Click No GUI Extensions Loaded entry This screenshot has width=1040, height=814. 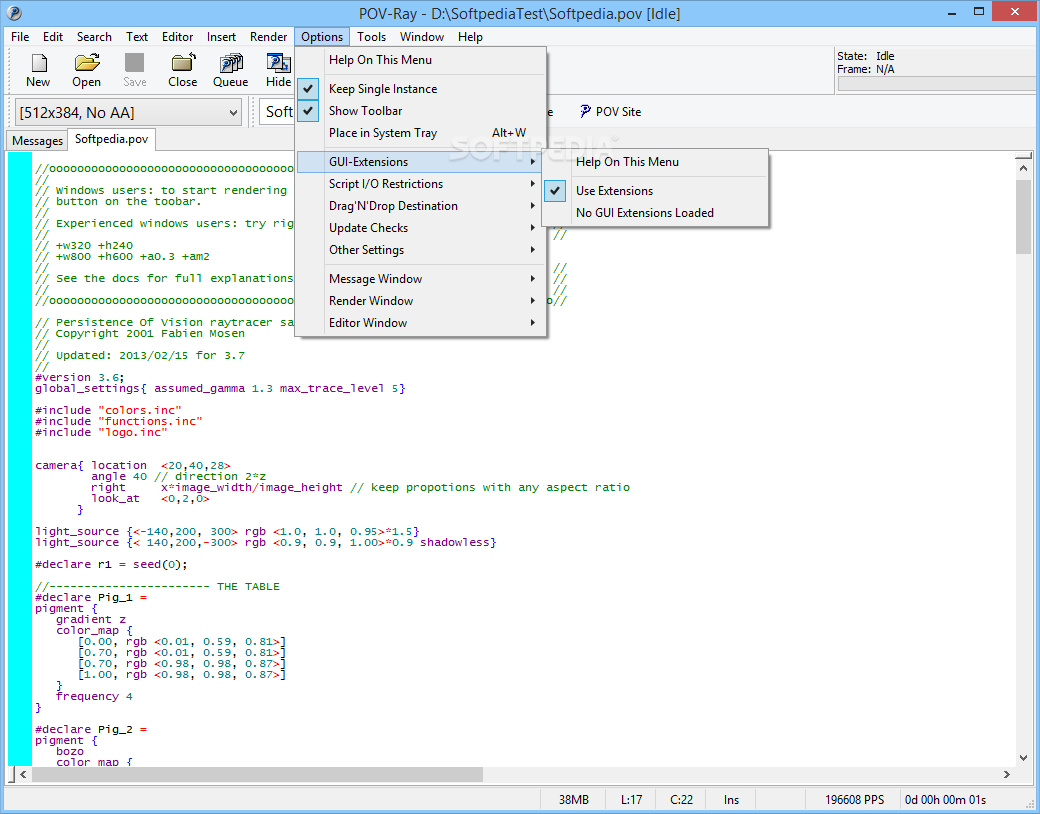pos(644,213)
